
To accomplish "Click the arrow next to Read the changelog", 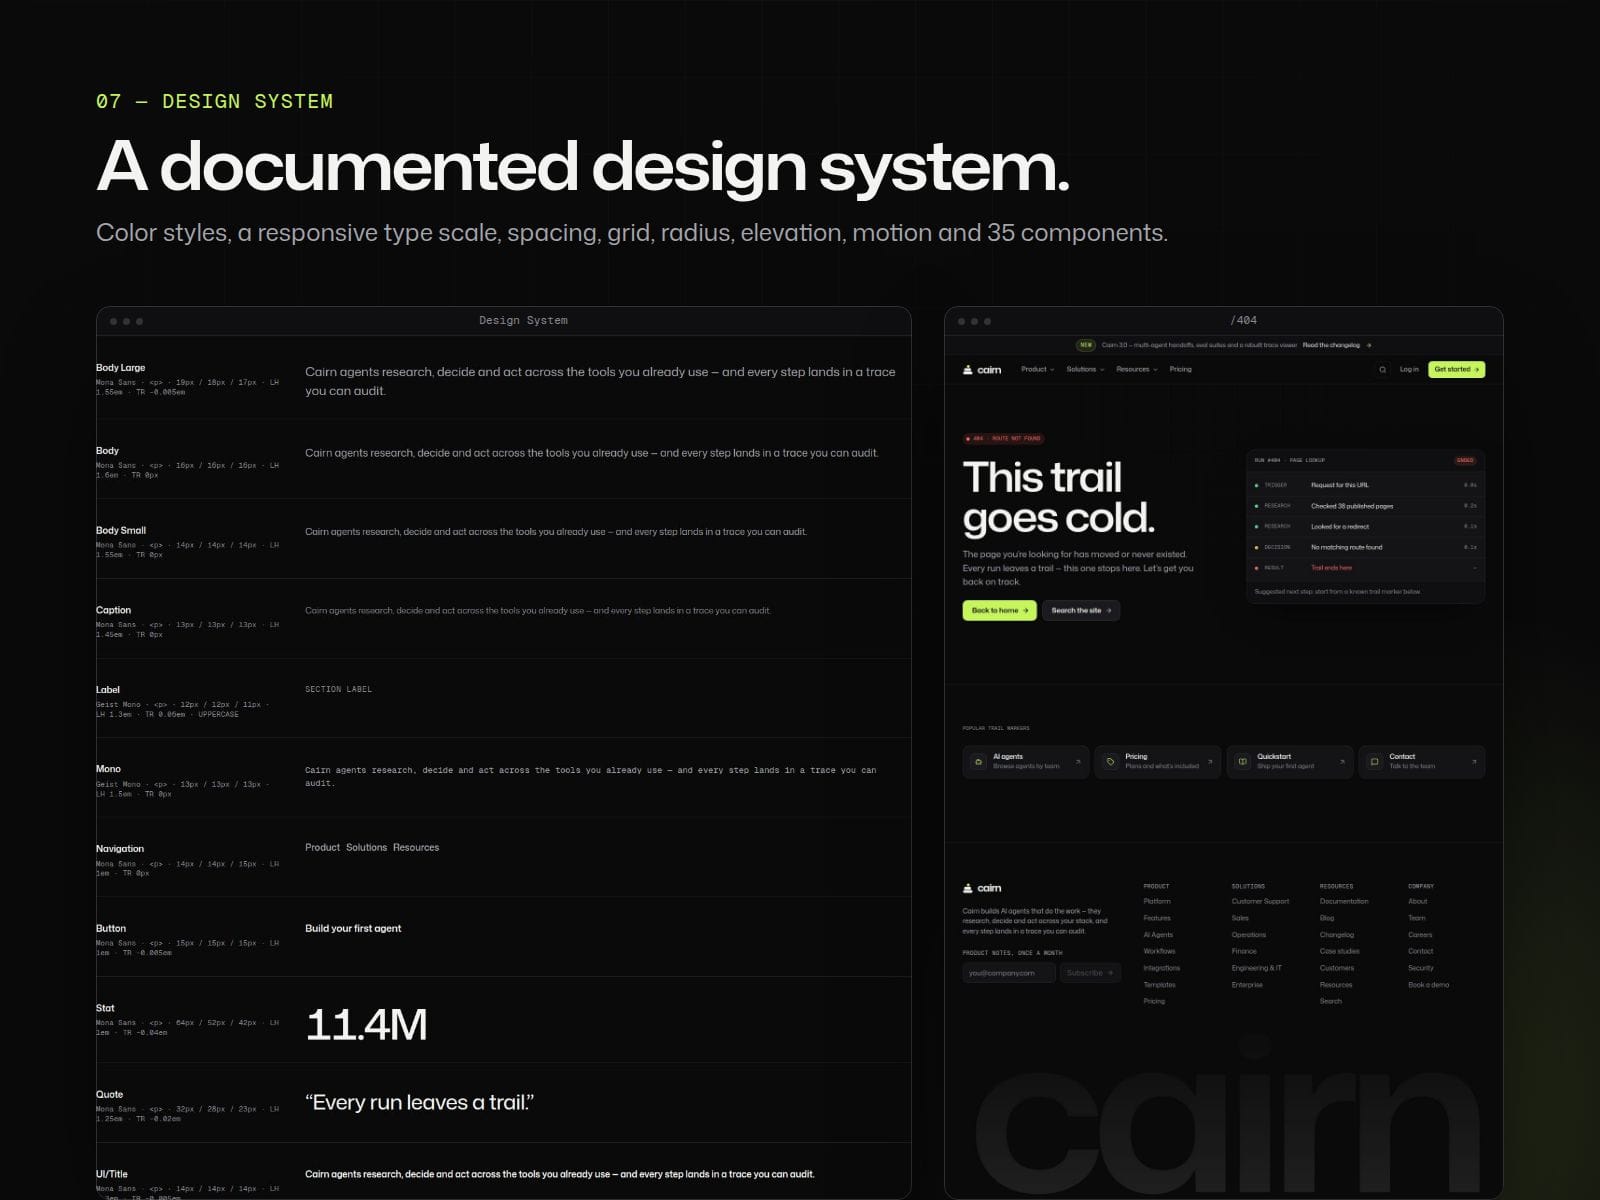I will [x=1369, y=345].
